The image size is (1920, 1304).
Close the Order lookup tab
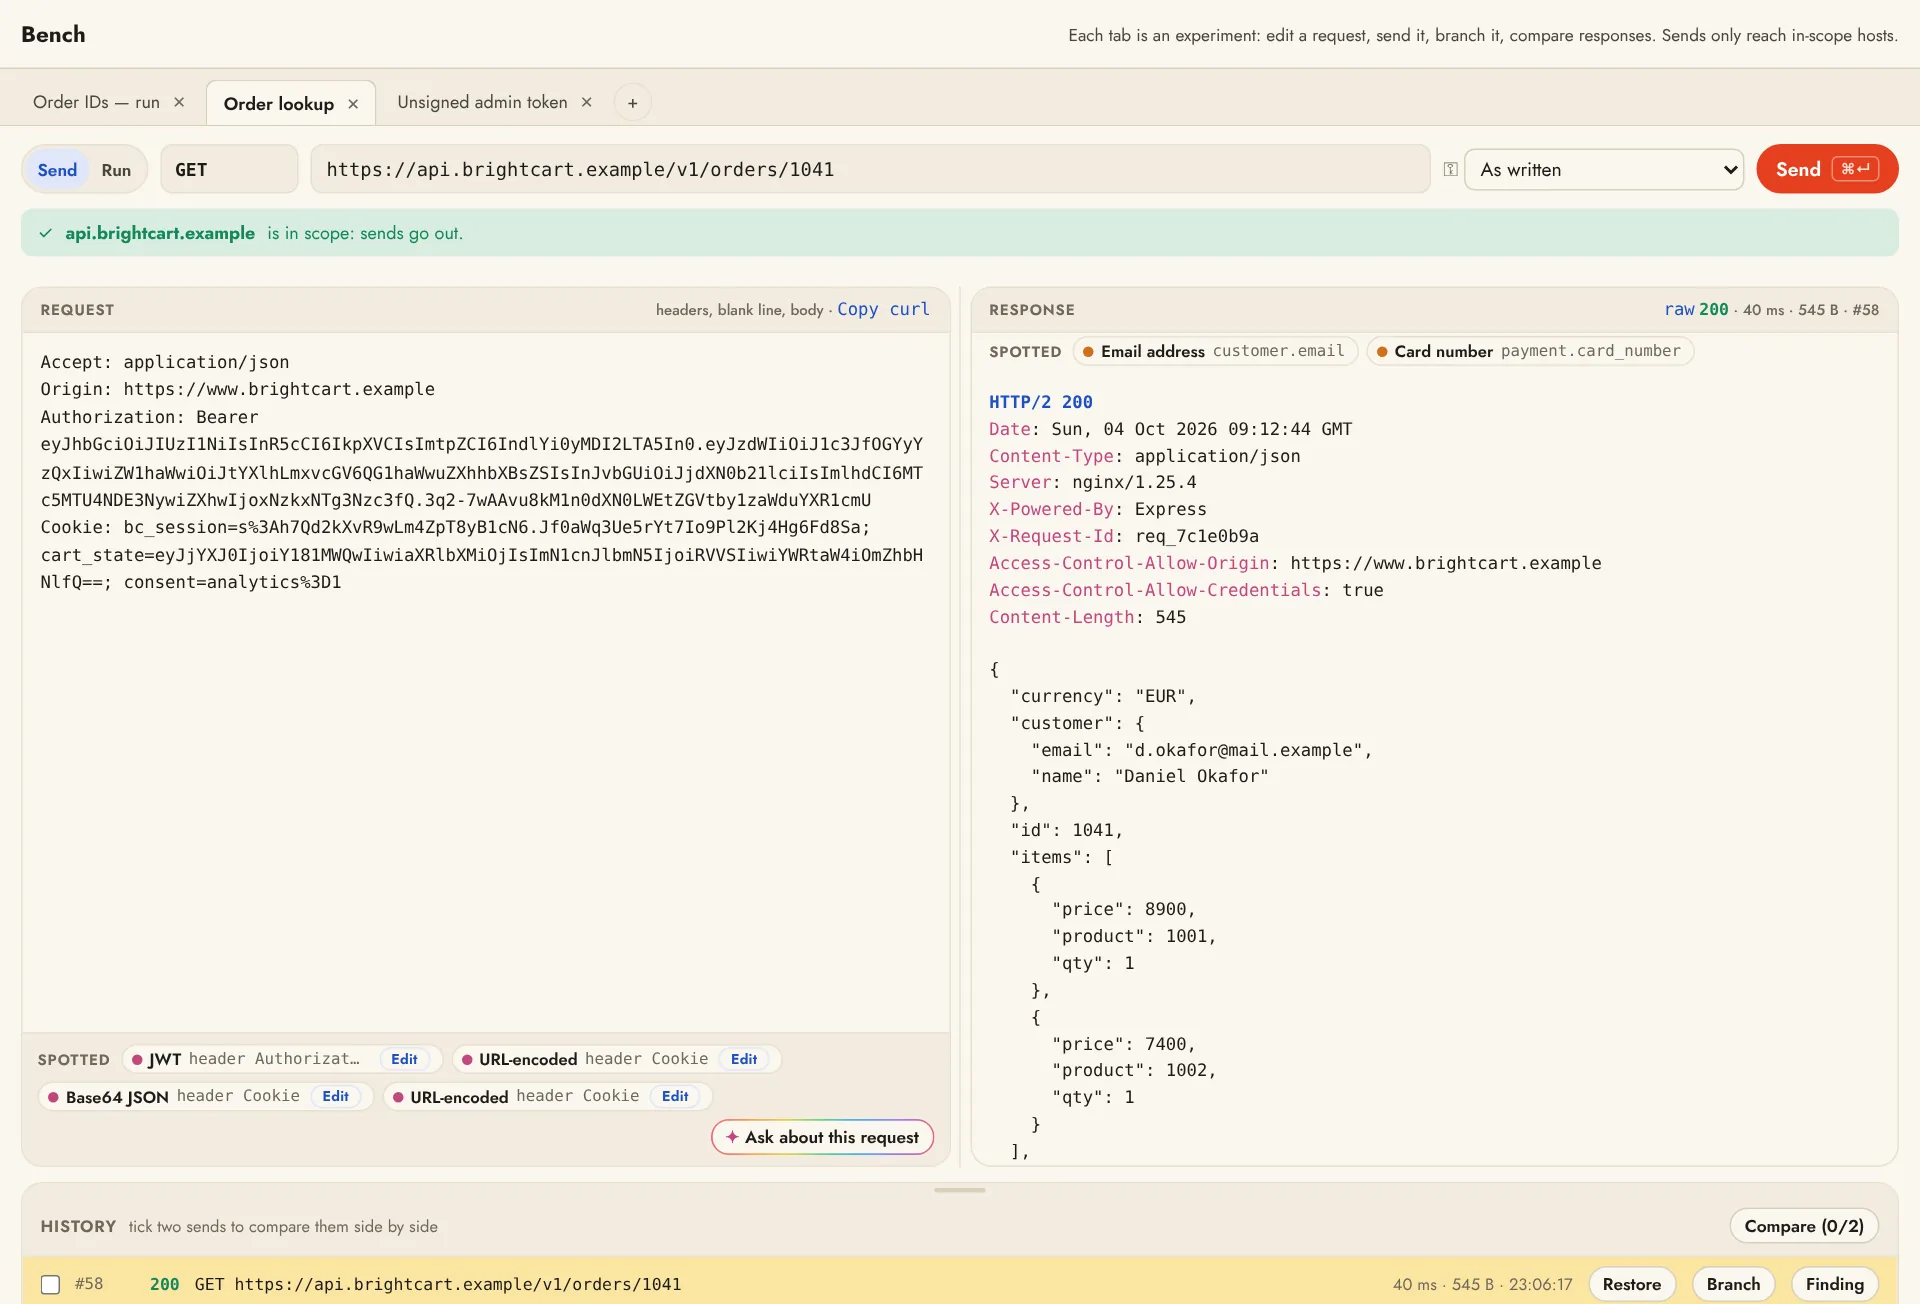click(x=353, y=104)
